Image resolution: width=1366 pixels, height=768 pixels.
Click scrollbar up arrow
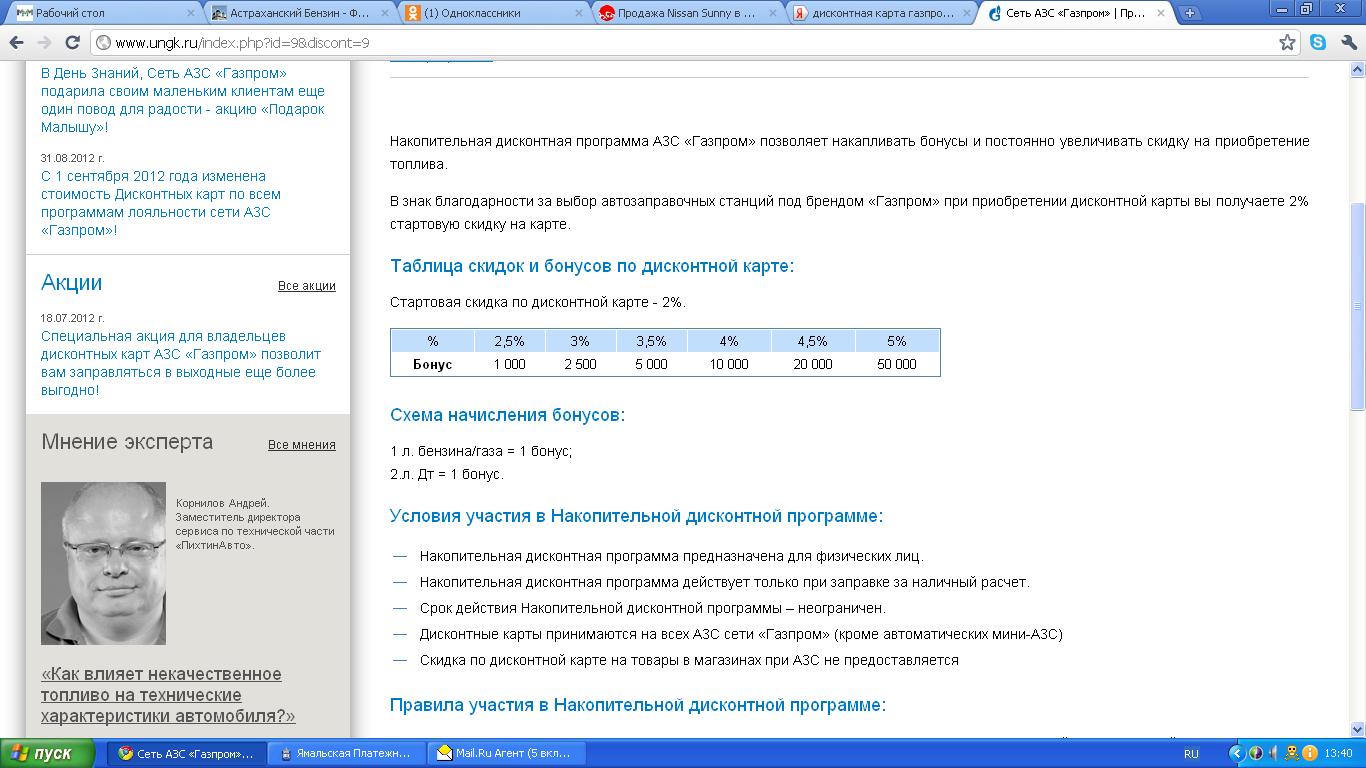[1357, 70]
